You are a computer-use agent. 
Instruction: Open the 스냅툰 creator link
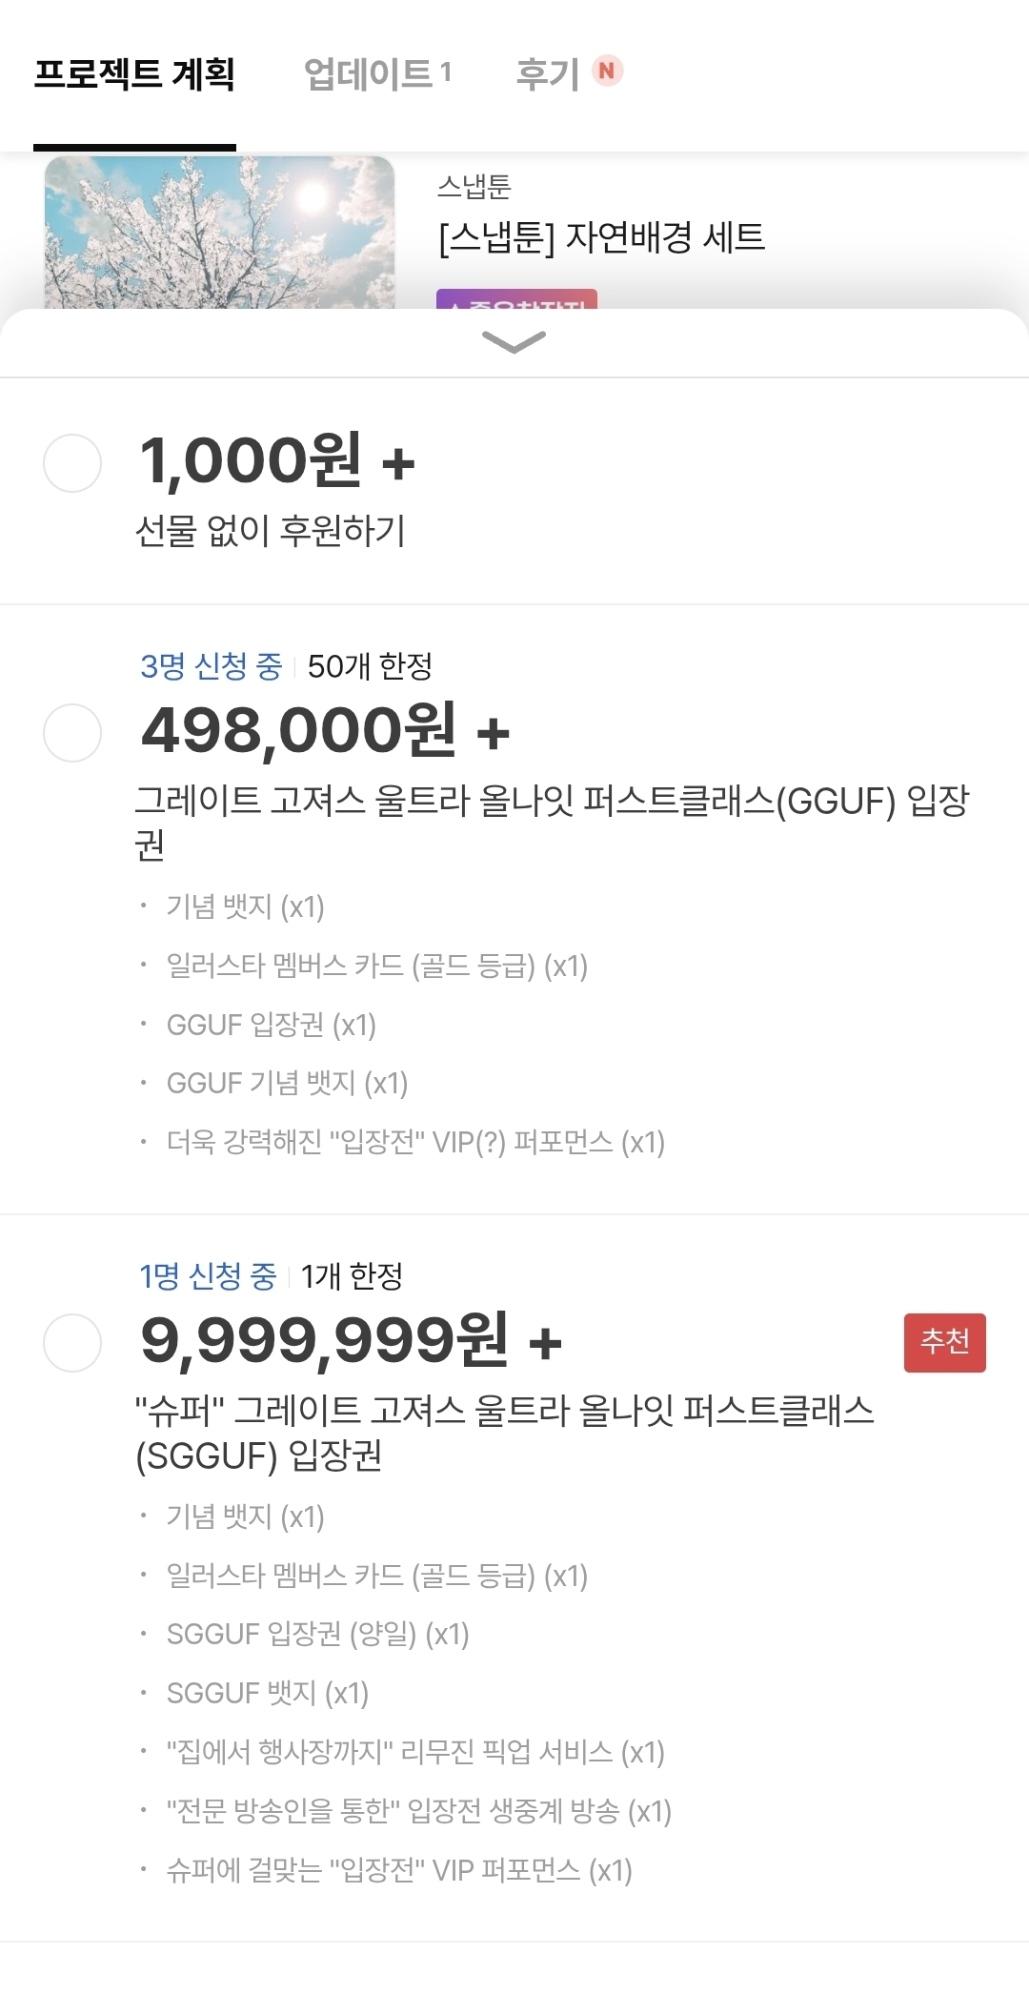[x=474, y=186]
